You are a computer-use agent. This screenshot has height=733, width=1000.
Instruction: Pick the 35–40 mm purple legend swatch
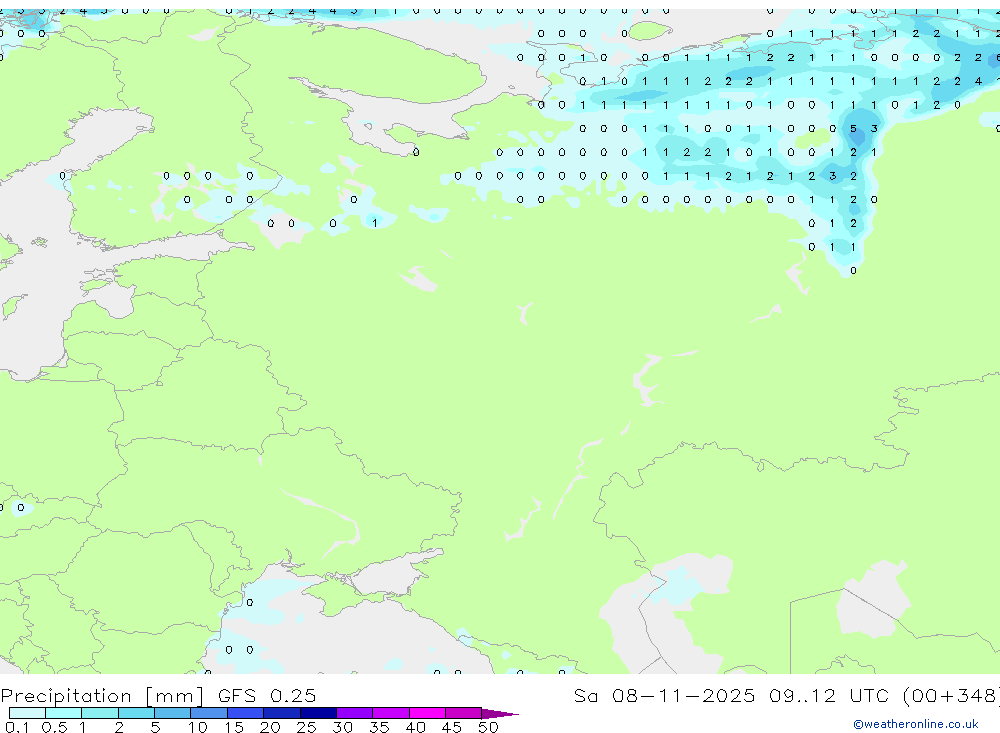pyautogui.click(x=391, y=713)
